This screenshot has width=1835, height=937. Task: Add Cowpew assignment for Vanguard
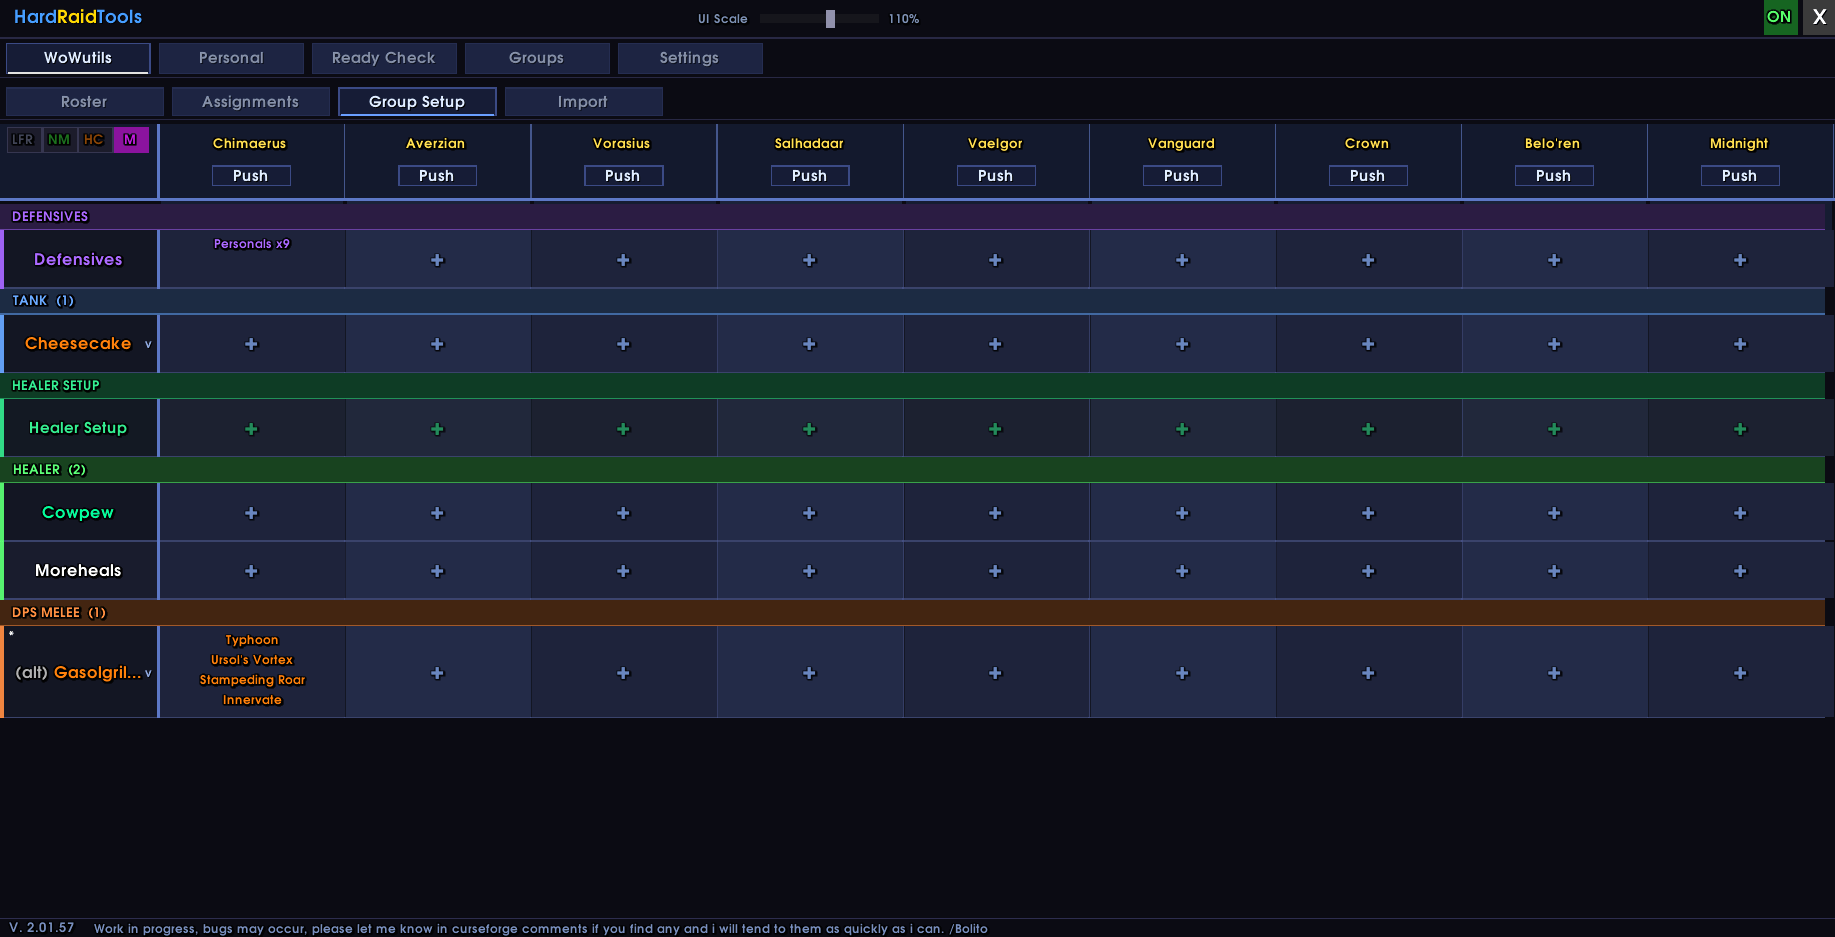pos(1182,513)
